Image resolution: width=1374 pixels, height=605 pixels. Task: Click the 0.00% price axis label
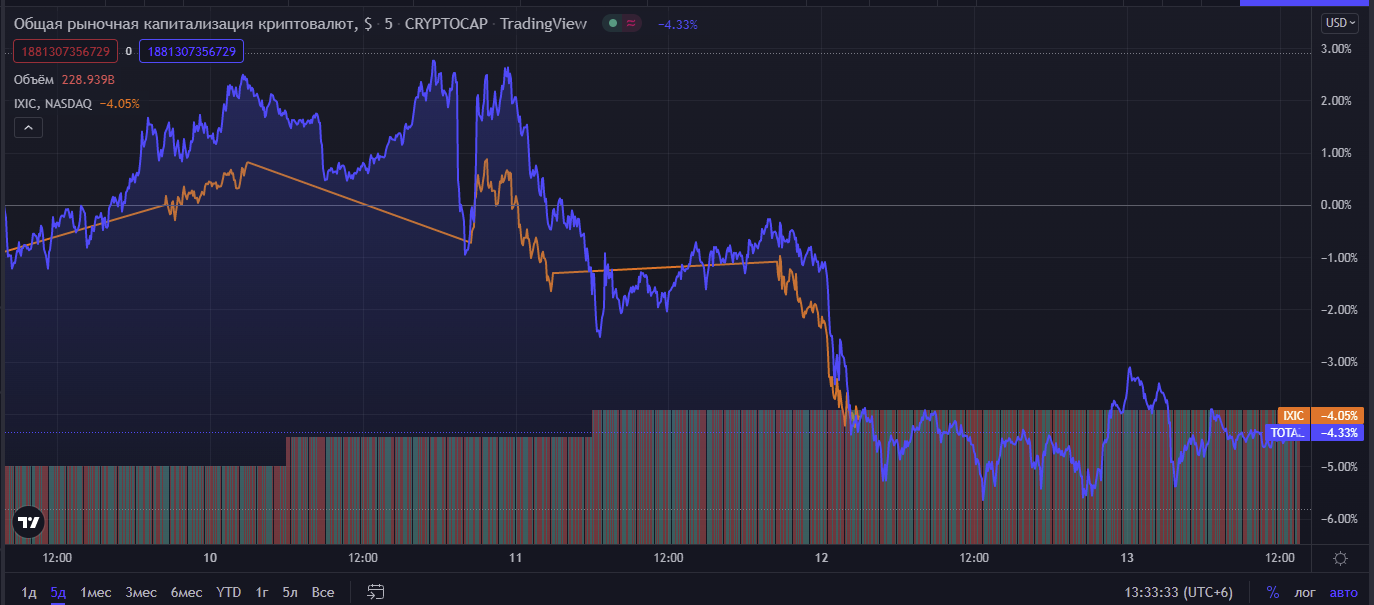pos(1336,205)
